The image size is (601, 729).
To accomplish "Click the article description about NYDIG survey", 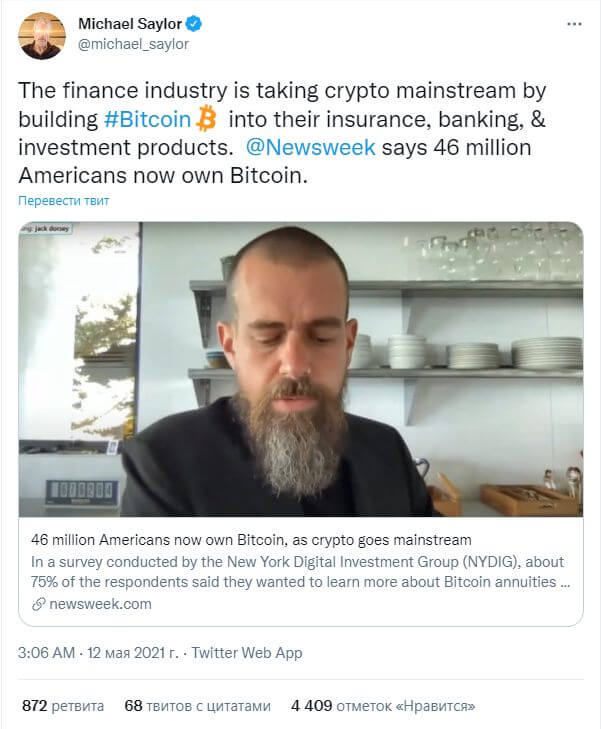I will click(300, 572).
